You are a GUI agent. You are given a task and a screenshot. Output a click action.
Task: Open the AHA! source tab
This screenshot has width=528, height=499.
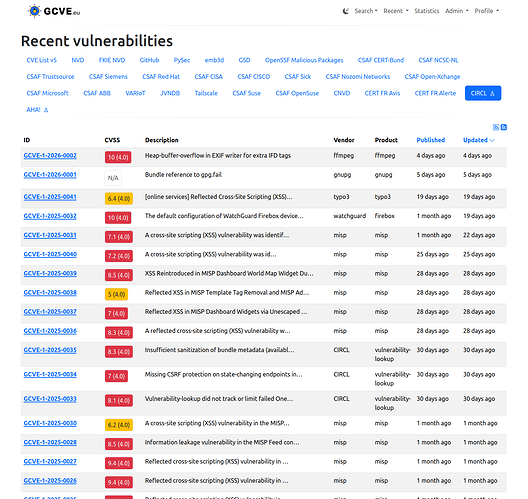point(37,110)
